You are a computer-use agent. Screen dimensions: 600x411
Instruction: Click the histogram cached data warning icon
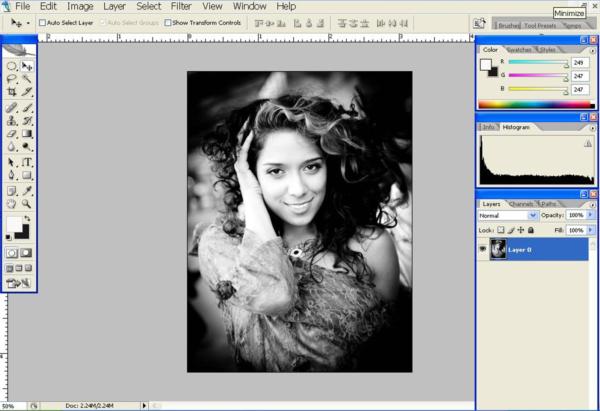(588, 144)
